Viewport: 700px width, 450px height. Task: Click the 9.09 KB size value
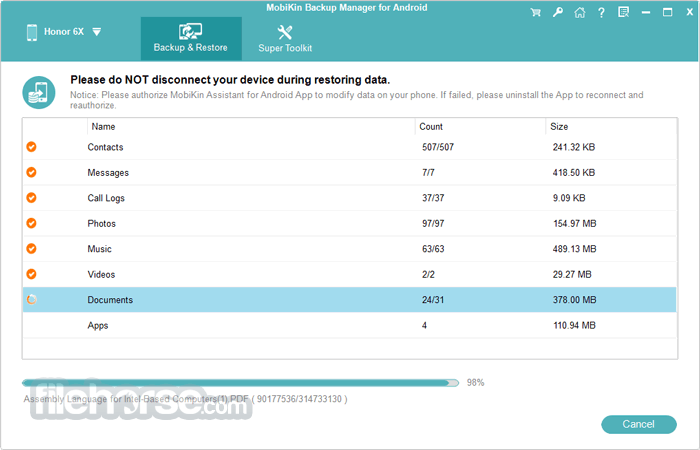tap(569, 198)
